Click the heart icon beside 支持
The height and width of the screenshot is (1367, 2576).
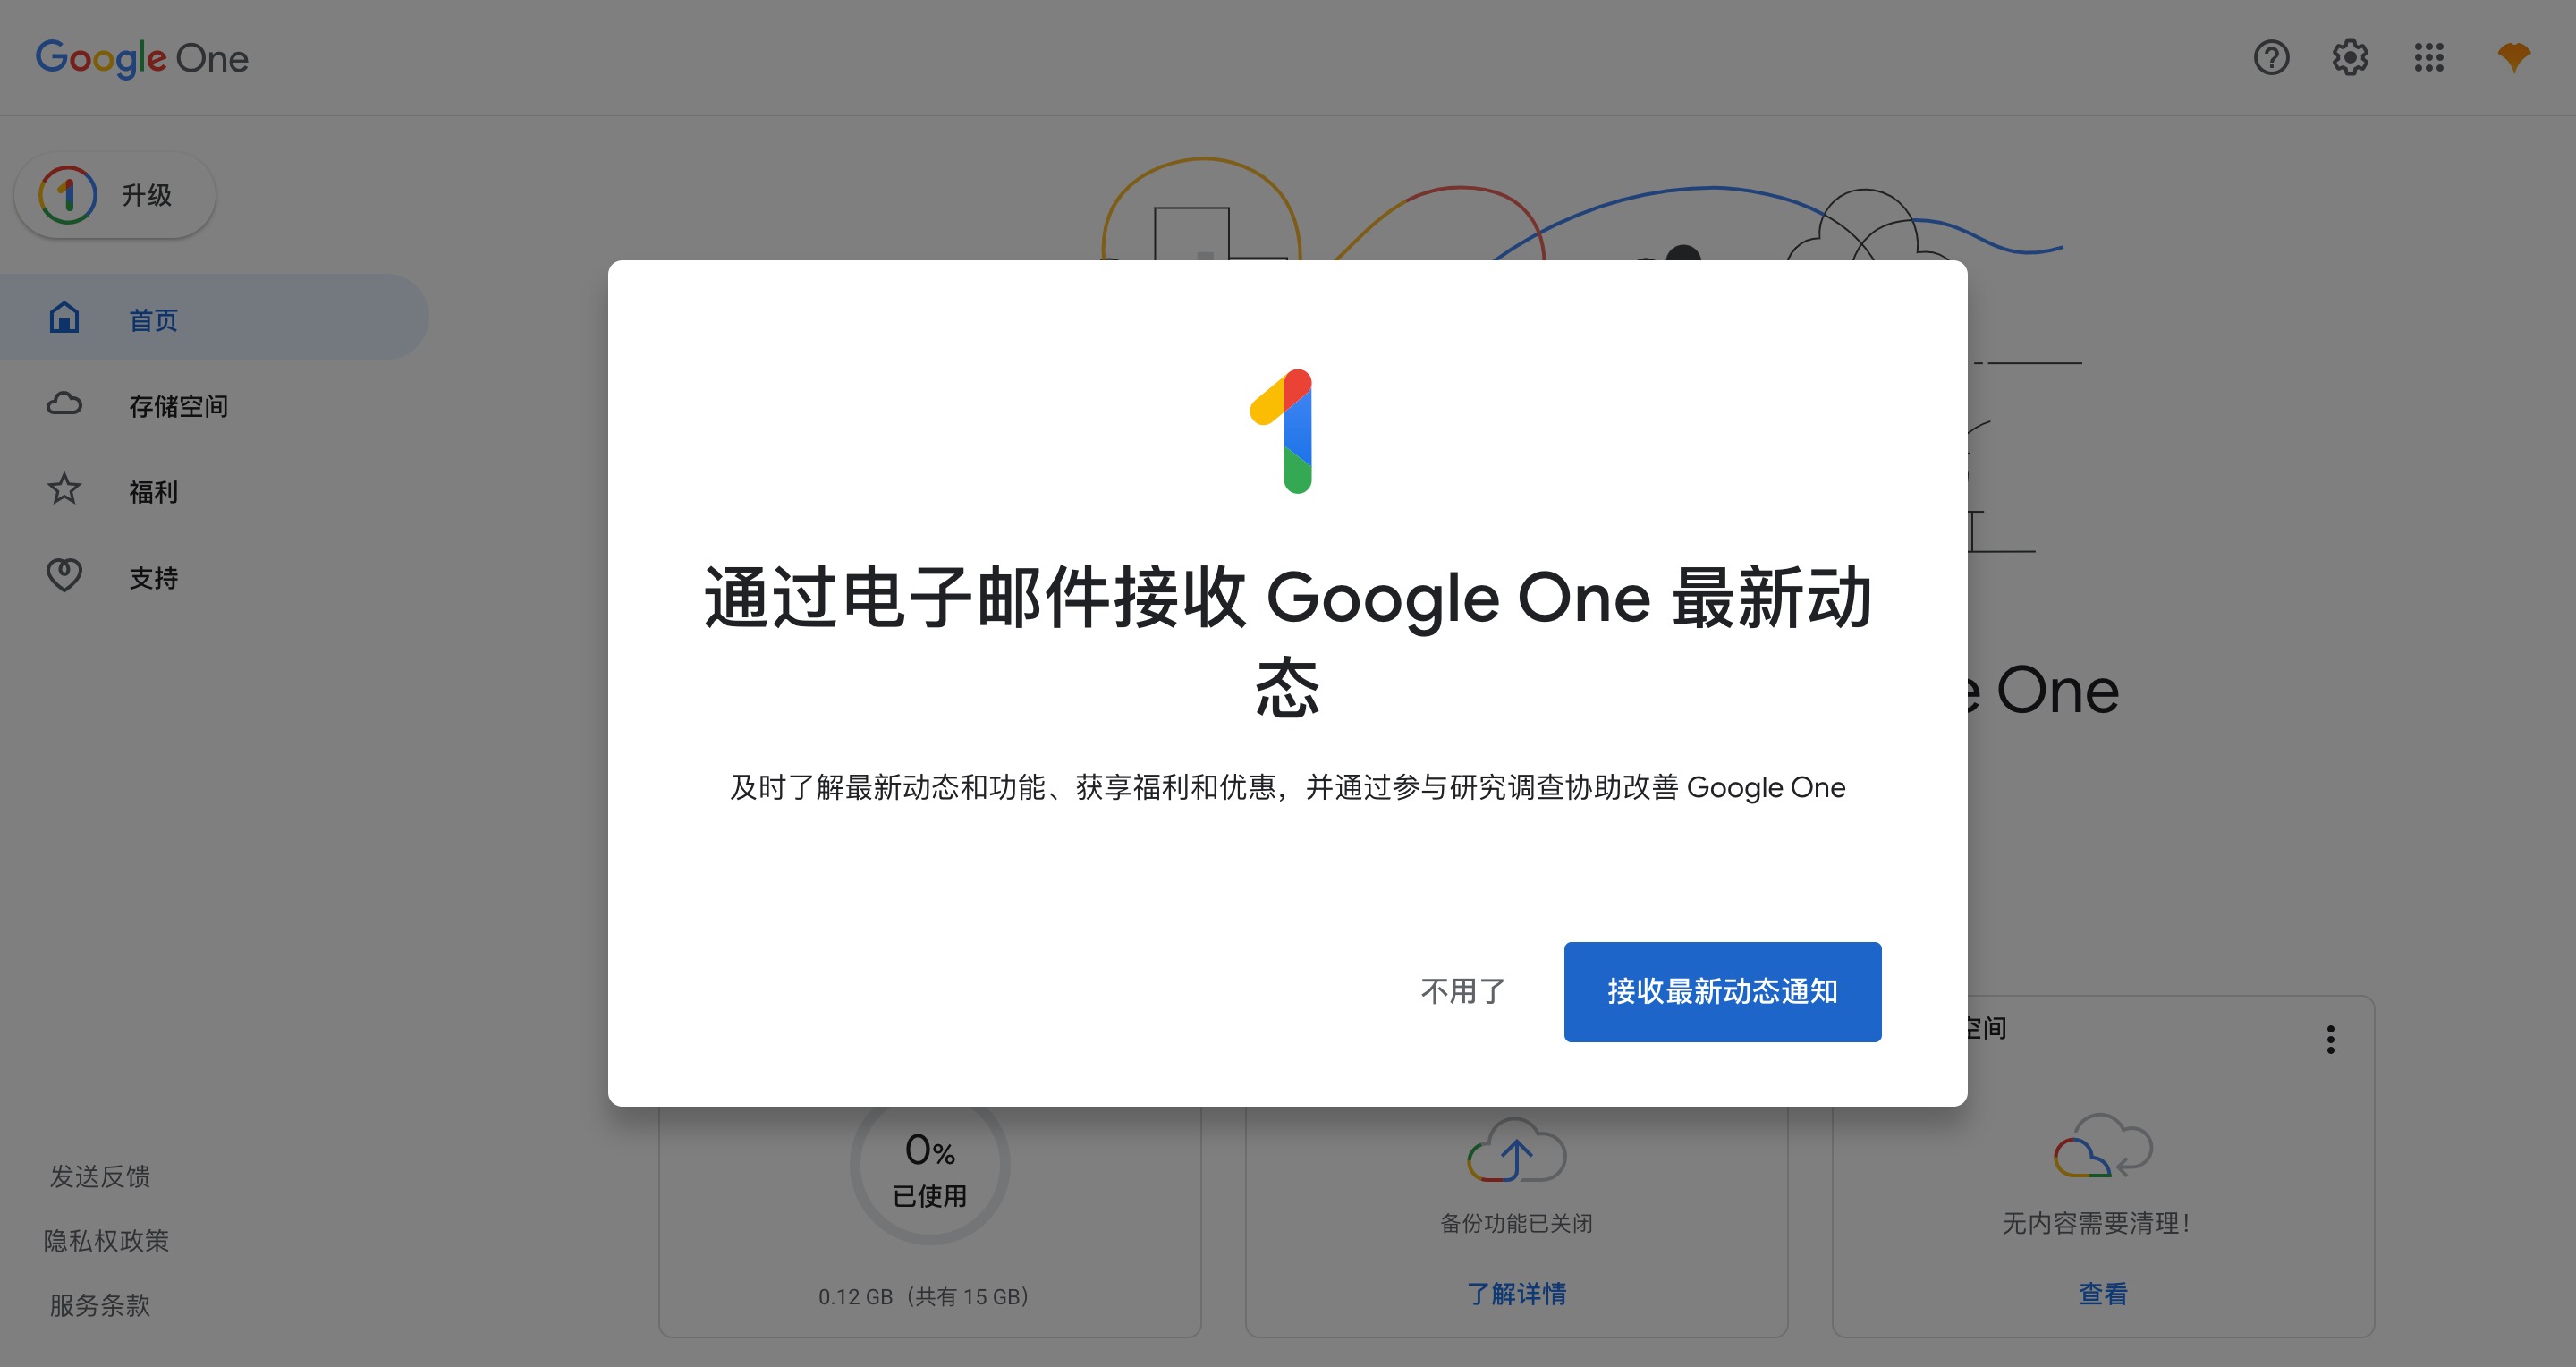tap(64, 575)
